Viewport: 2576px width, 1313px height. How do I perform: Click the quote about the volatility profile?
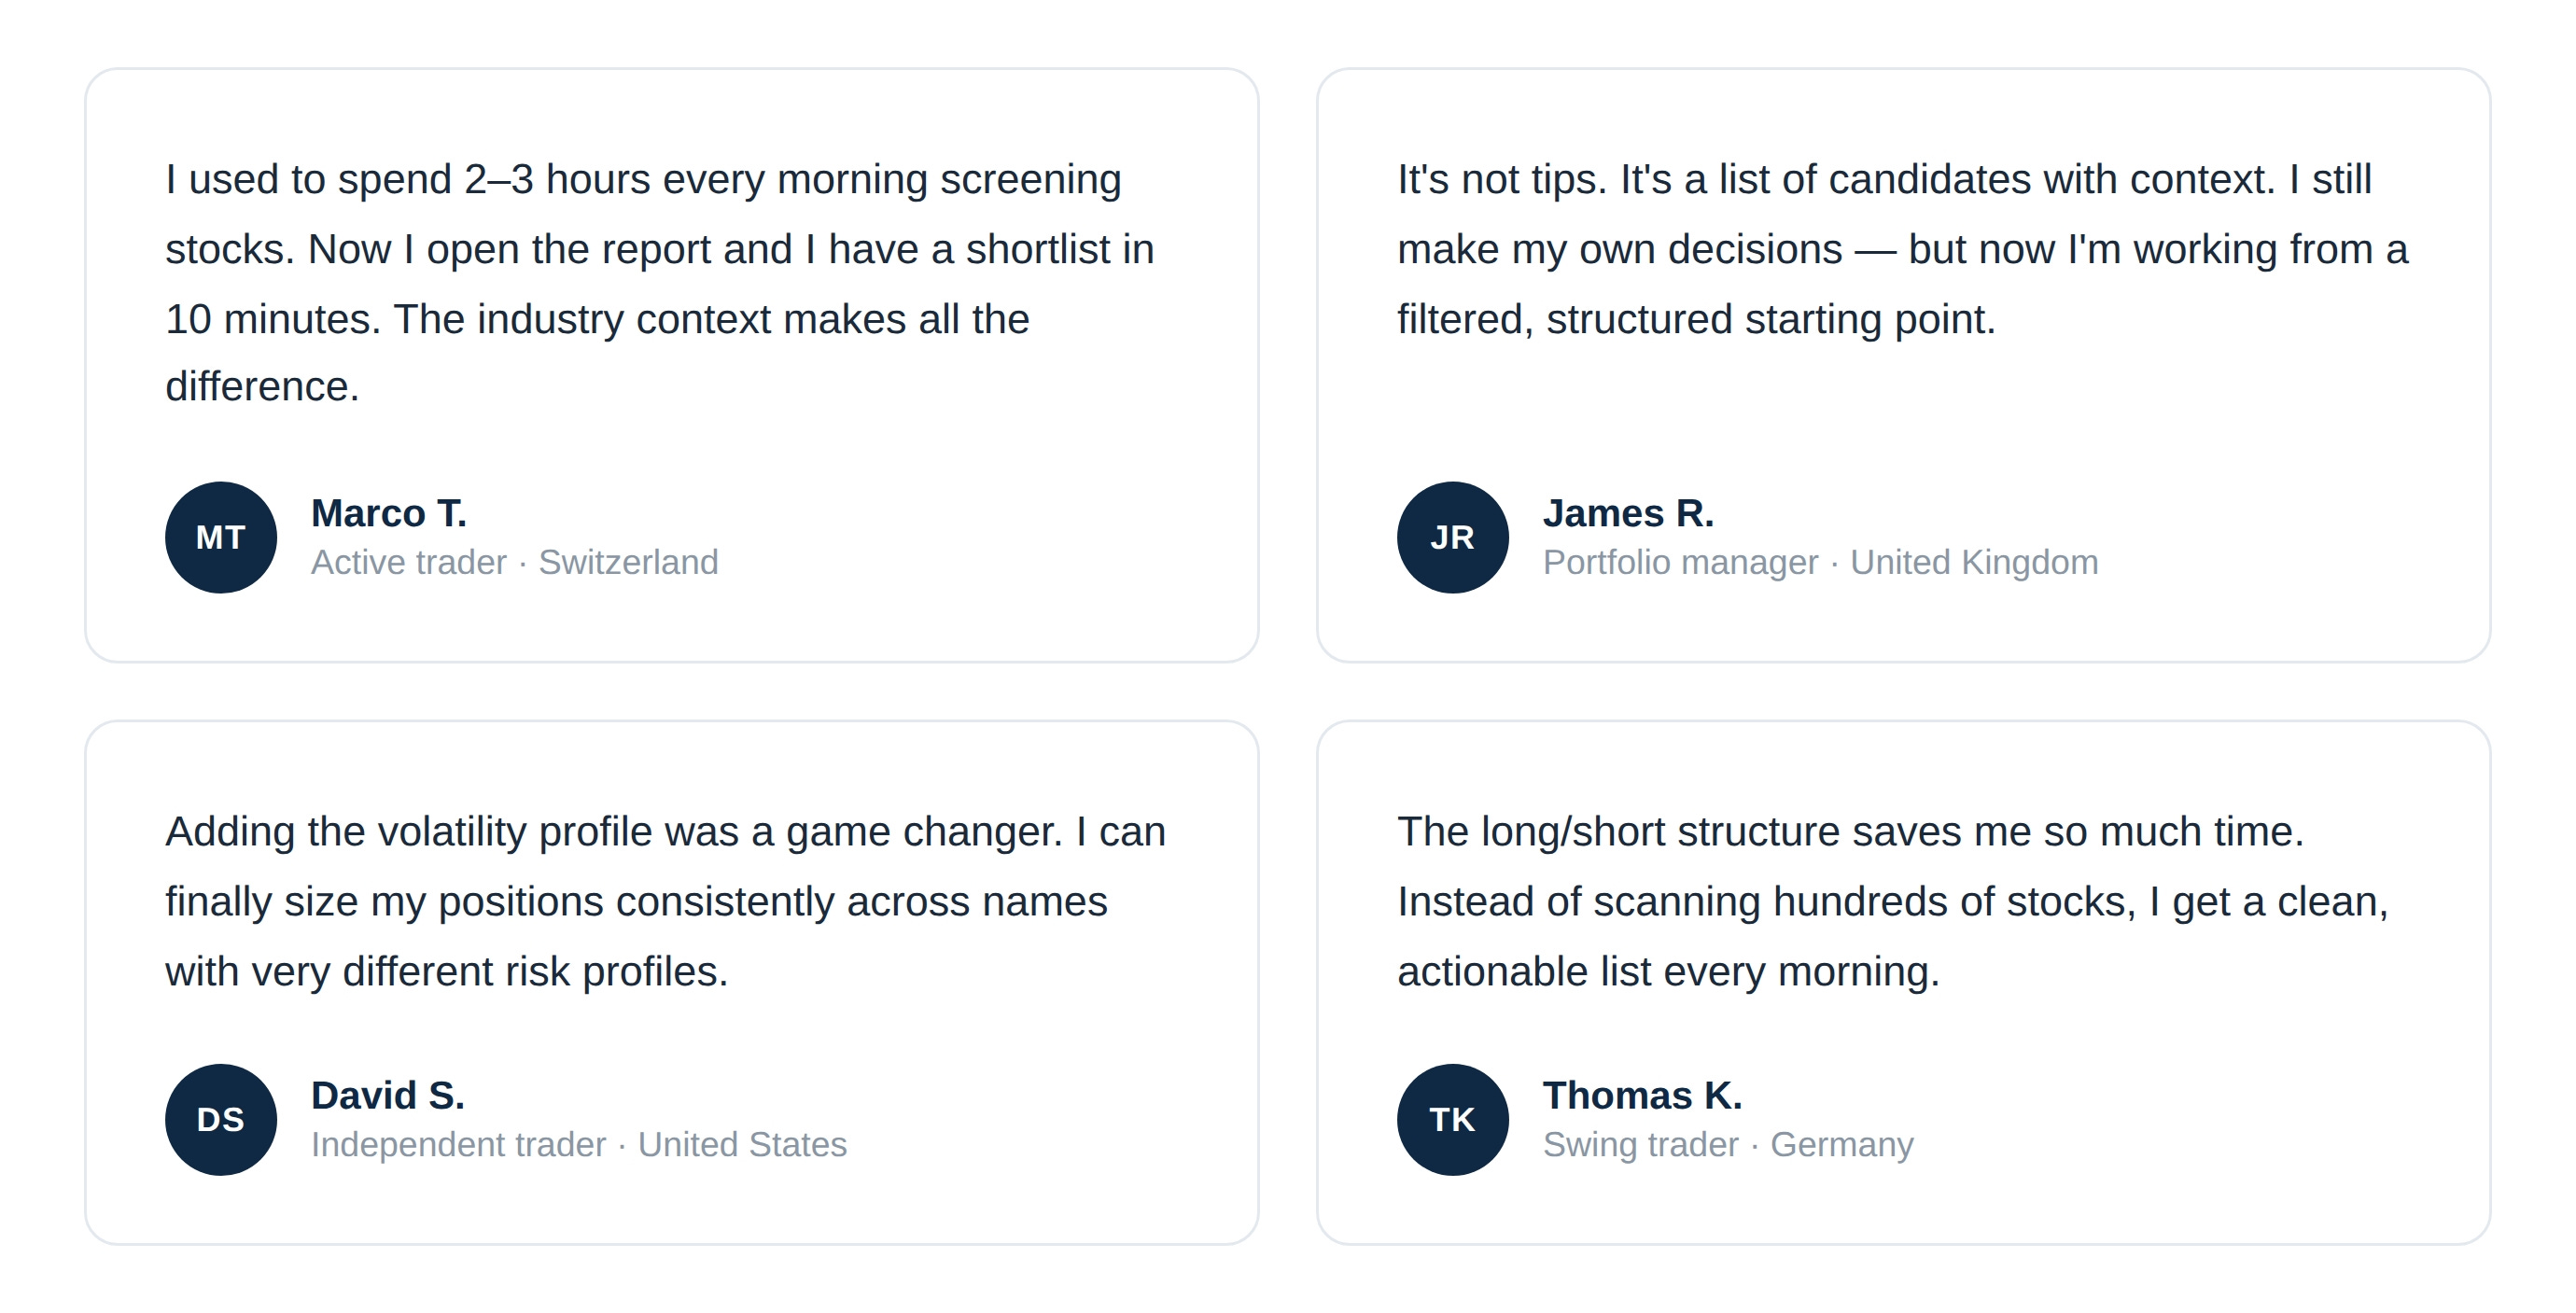(665, 901)
